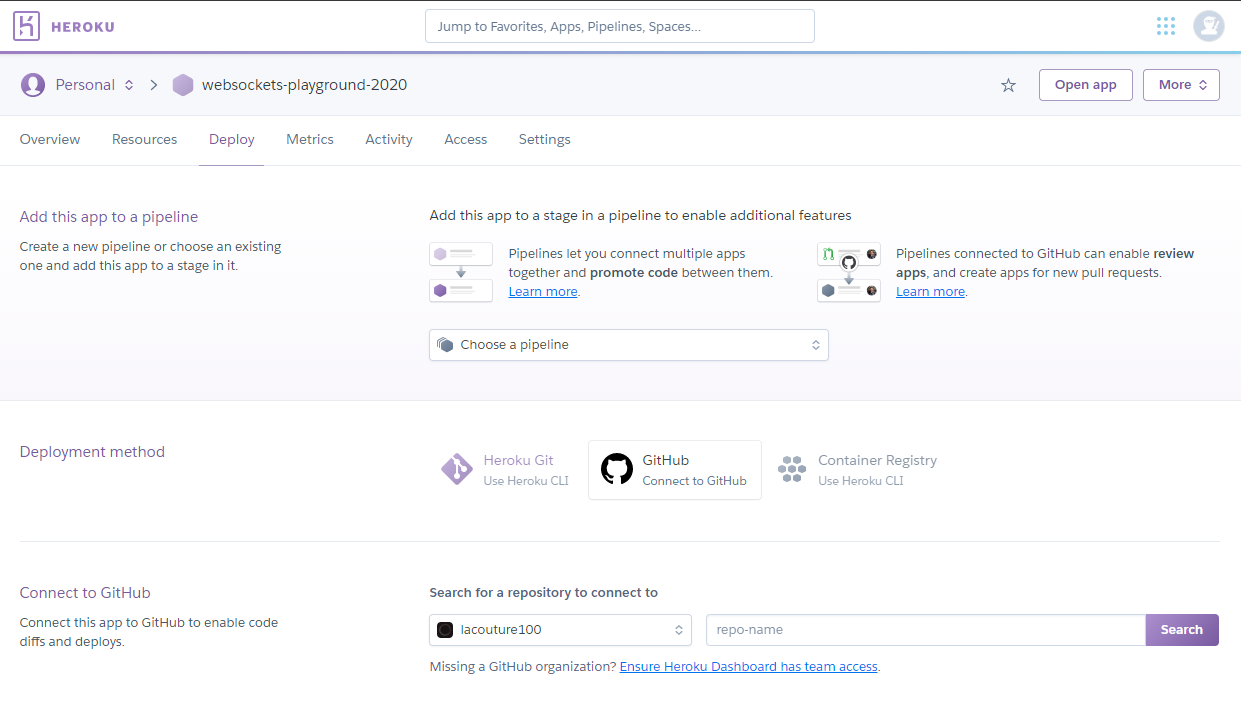Open the Heroku logo home link
The width and height of the screenshot is (1241, 722).
coord(64,26)
